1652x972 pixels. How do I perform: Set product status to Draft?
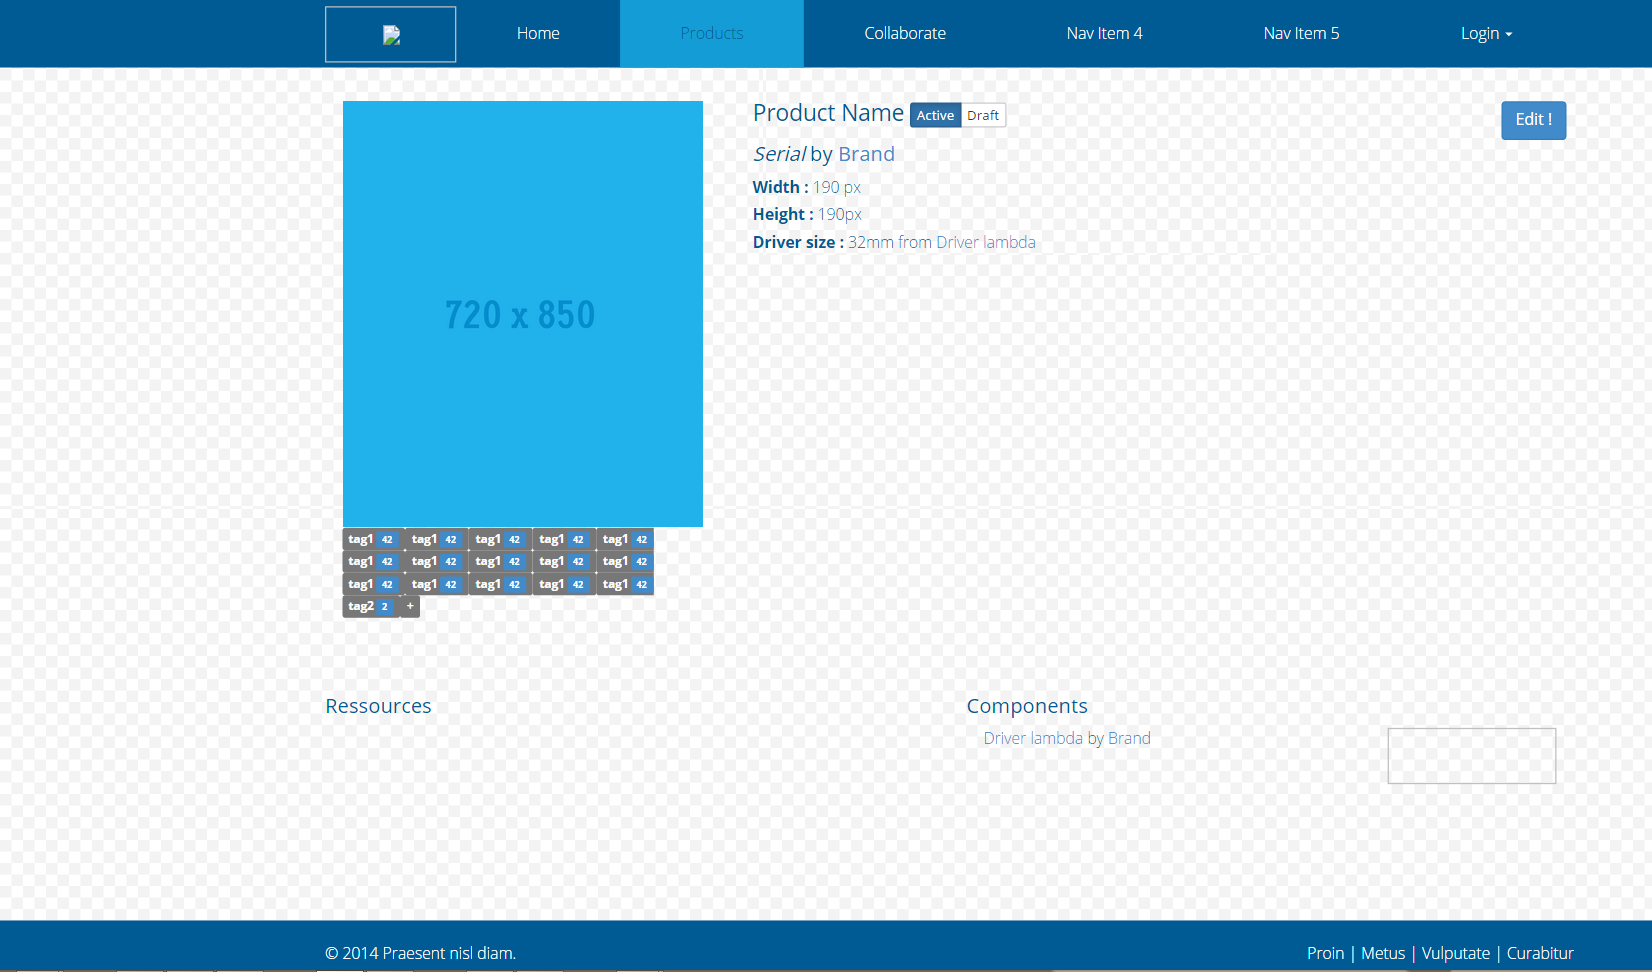(x=983, y=116)
